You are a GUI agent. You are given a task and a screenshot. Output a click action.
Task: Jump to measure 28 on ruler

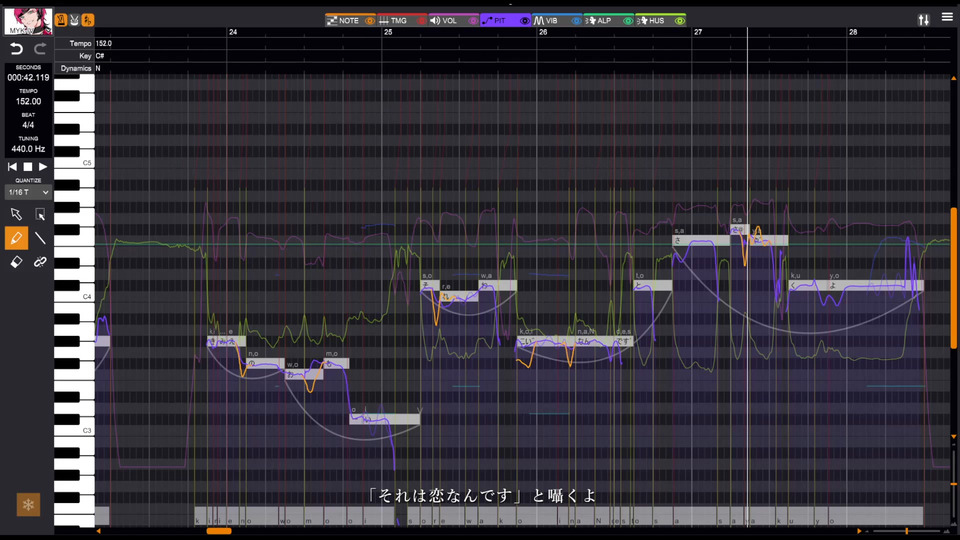click(x=853, y=32)
